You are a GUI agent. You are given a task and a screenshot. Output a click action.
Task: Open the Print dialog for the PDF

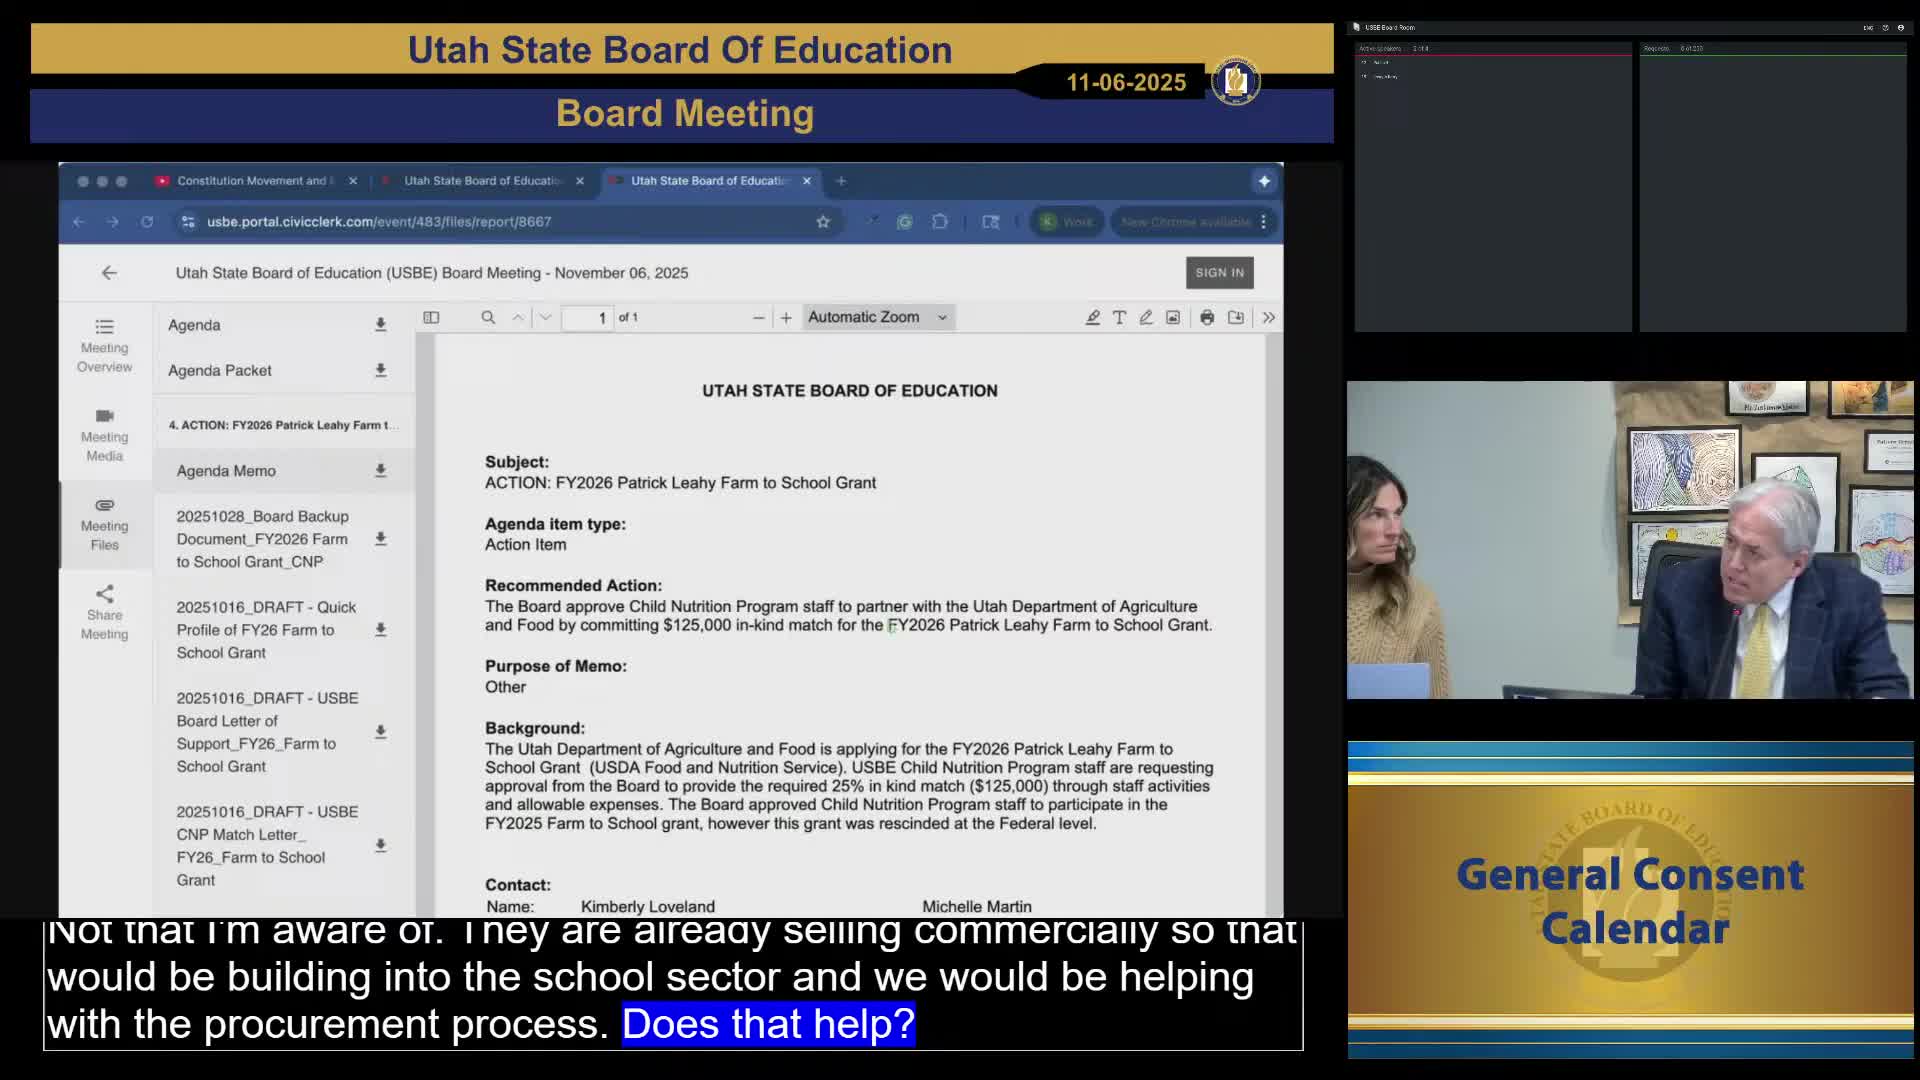pyautogui.click(x=1206, y=317)
